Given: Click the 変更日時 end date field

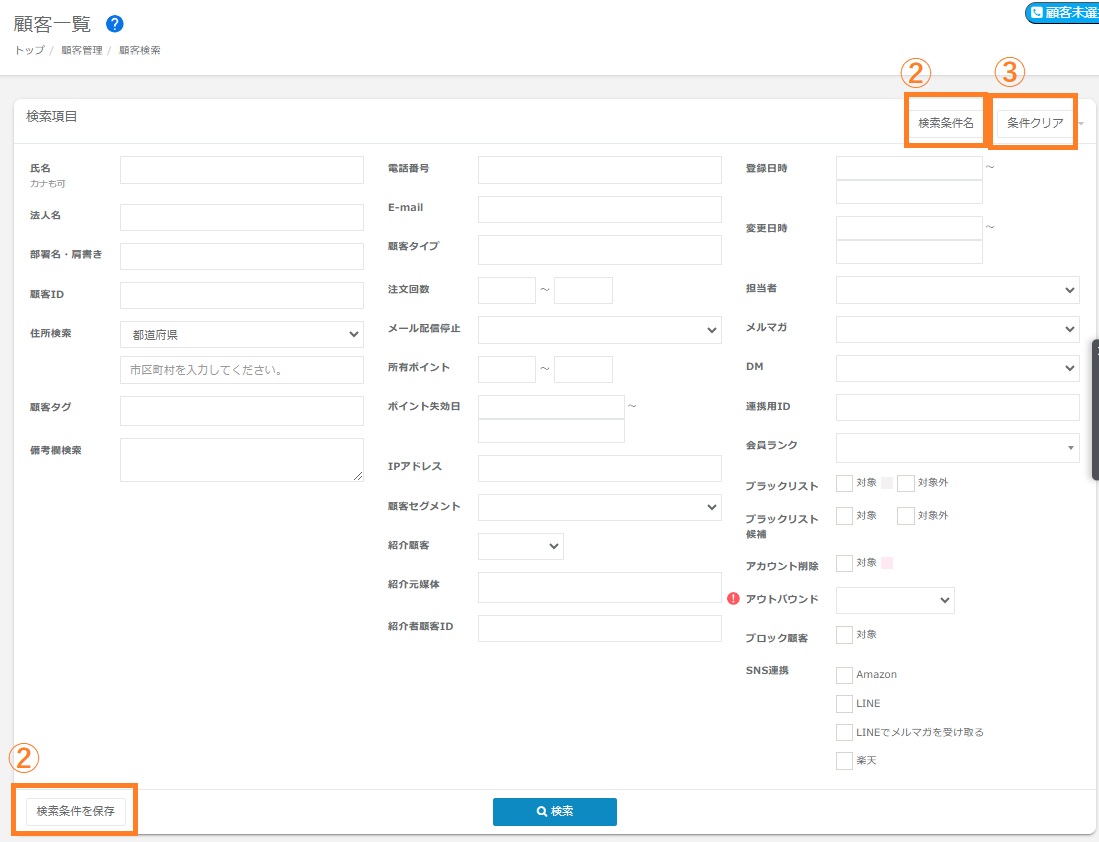Looking at the screenshot, I should coord(909,252).
